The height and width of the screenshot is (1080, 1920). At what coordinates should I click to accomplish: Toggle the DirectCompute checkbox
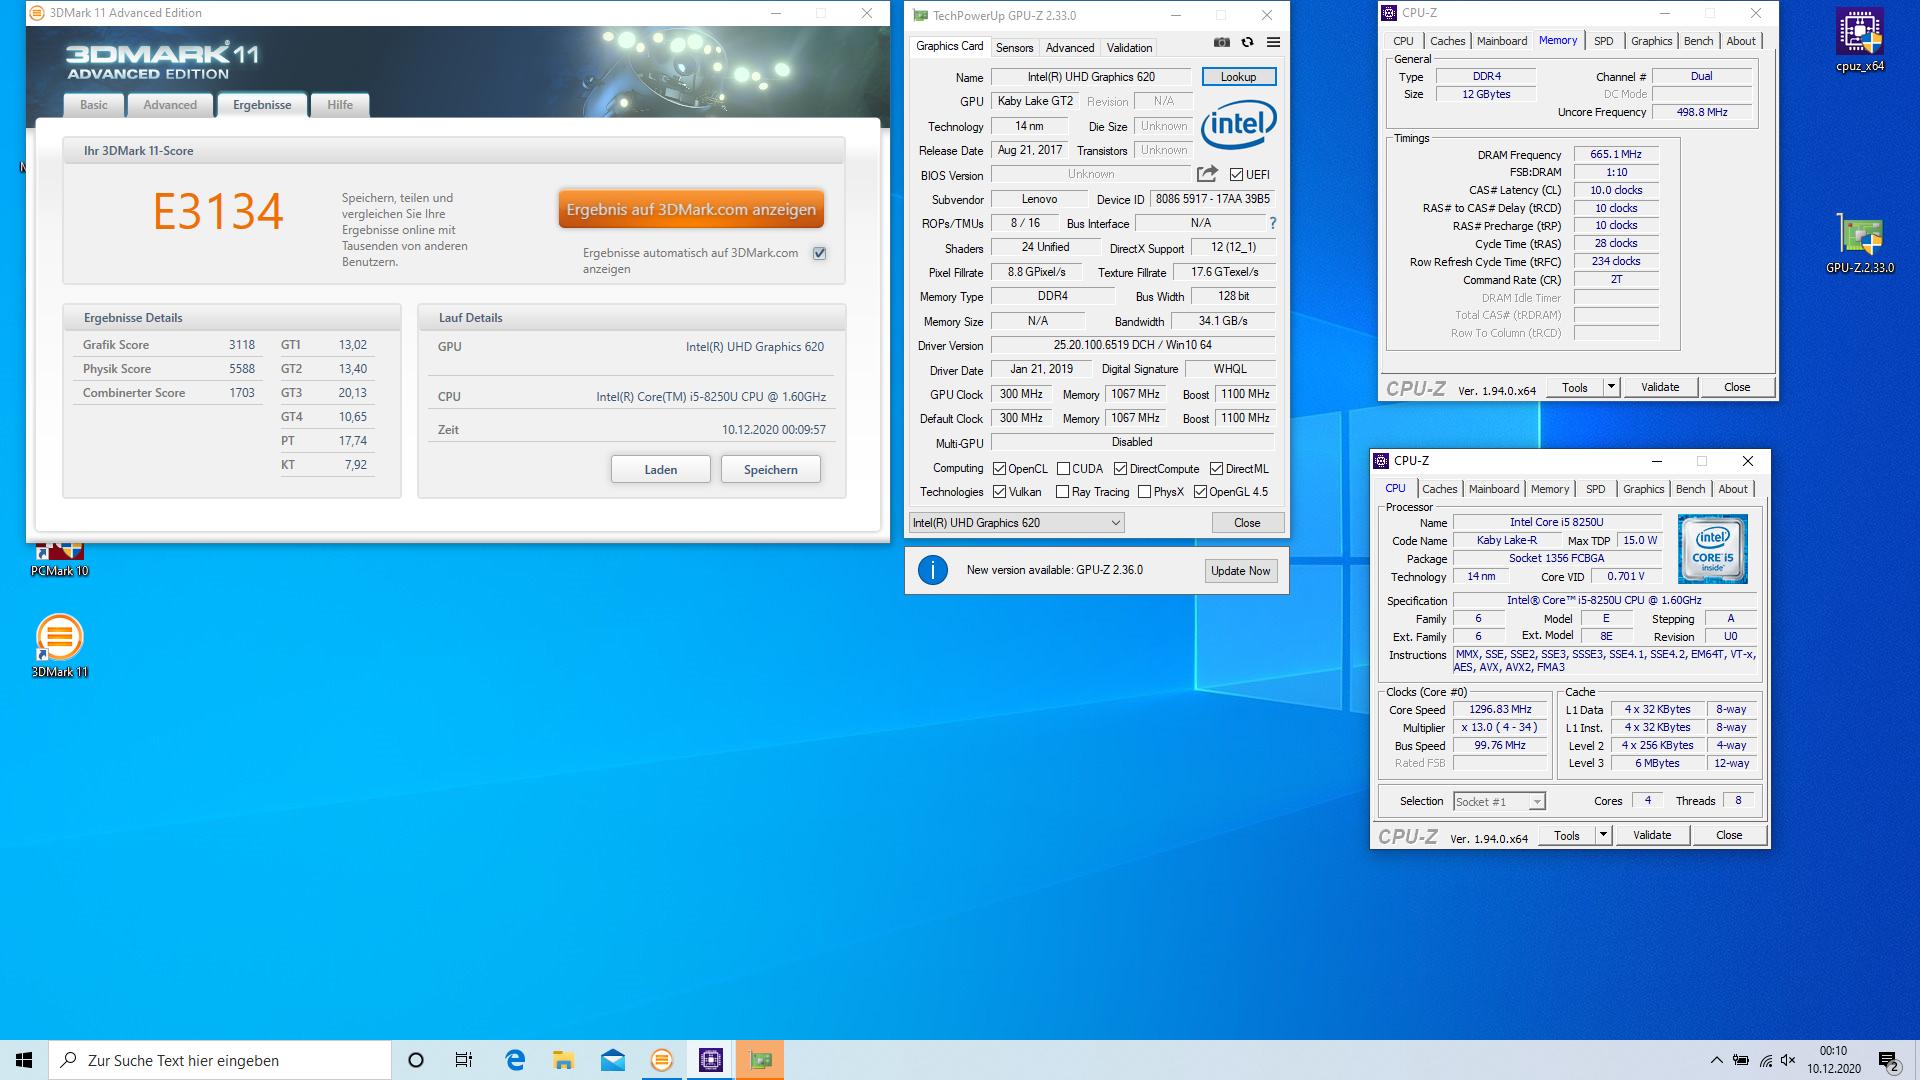[1120, 469]
